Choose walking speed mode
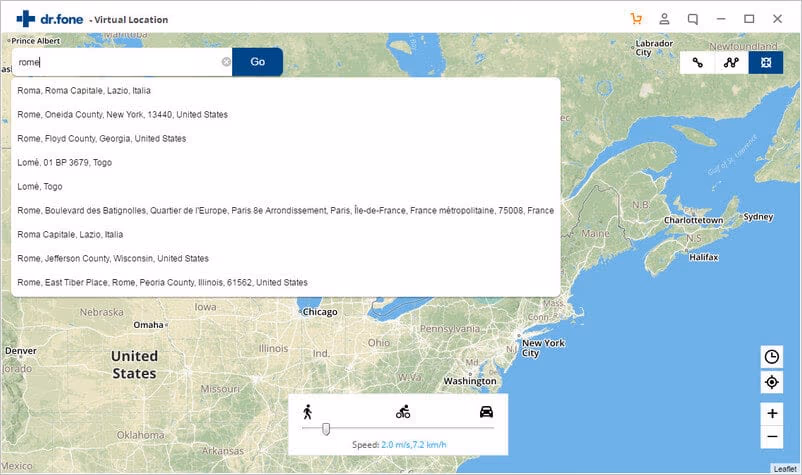802x475 pixels. [307, 411]
